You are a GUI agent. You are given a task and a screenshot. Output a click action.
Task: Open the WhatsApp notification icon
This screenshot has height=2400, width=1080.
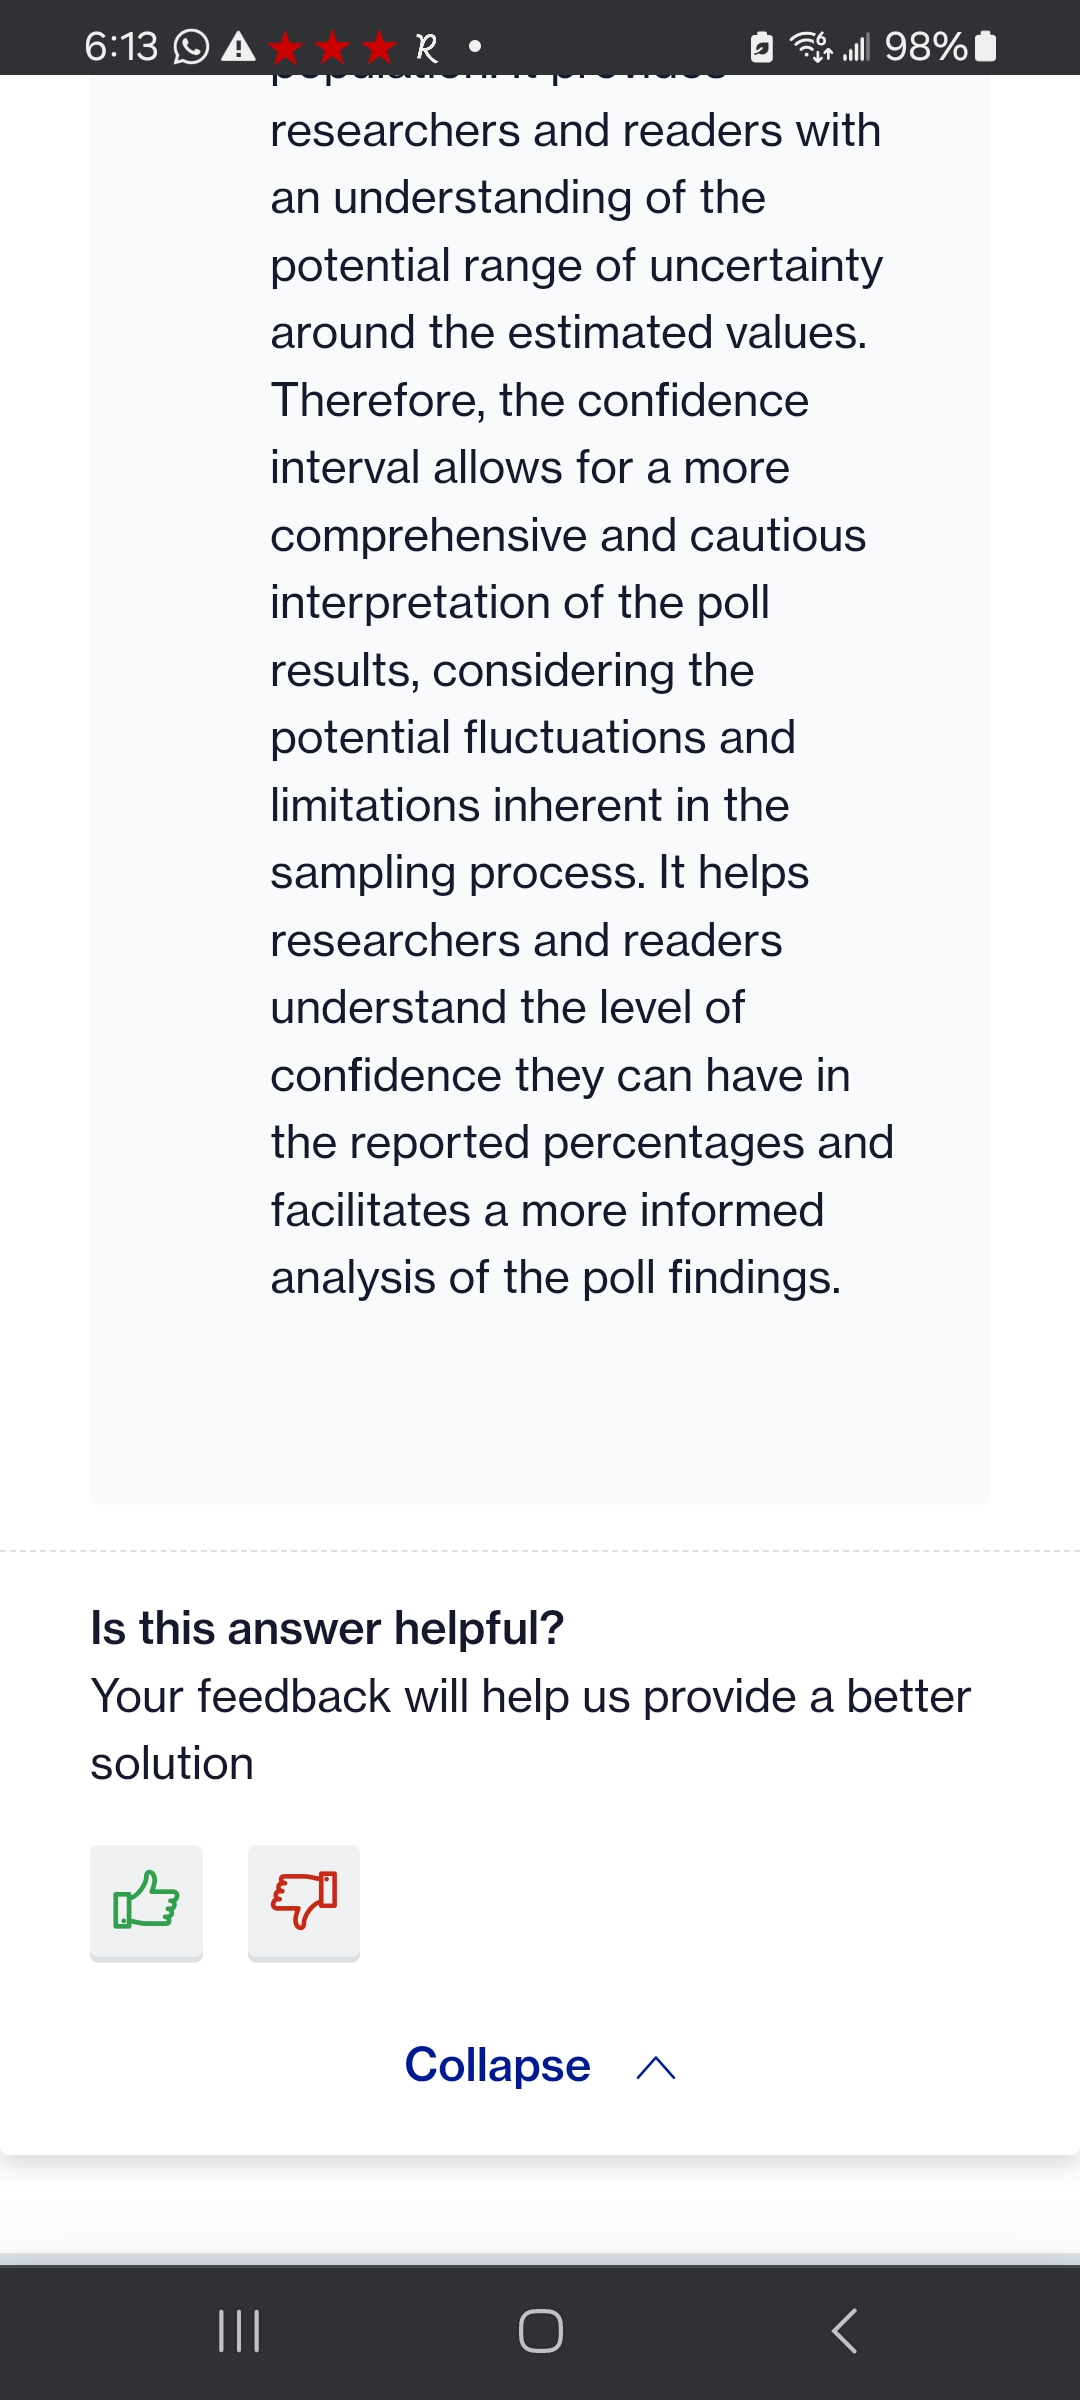point(190,47)
